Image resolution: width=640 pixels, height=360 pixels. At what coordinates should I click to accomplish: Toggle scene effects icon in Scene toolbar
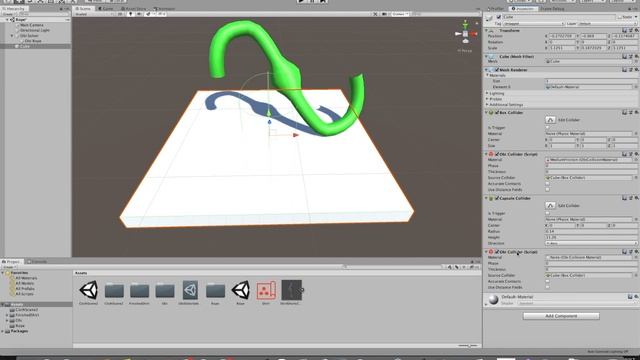click(148, 14)
